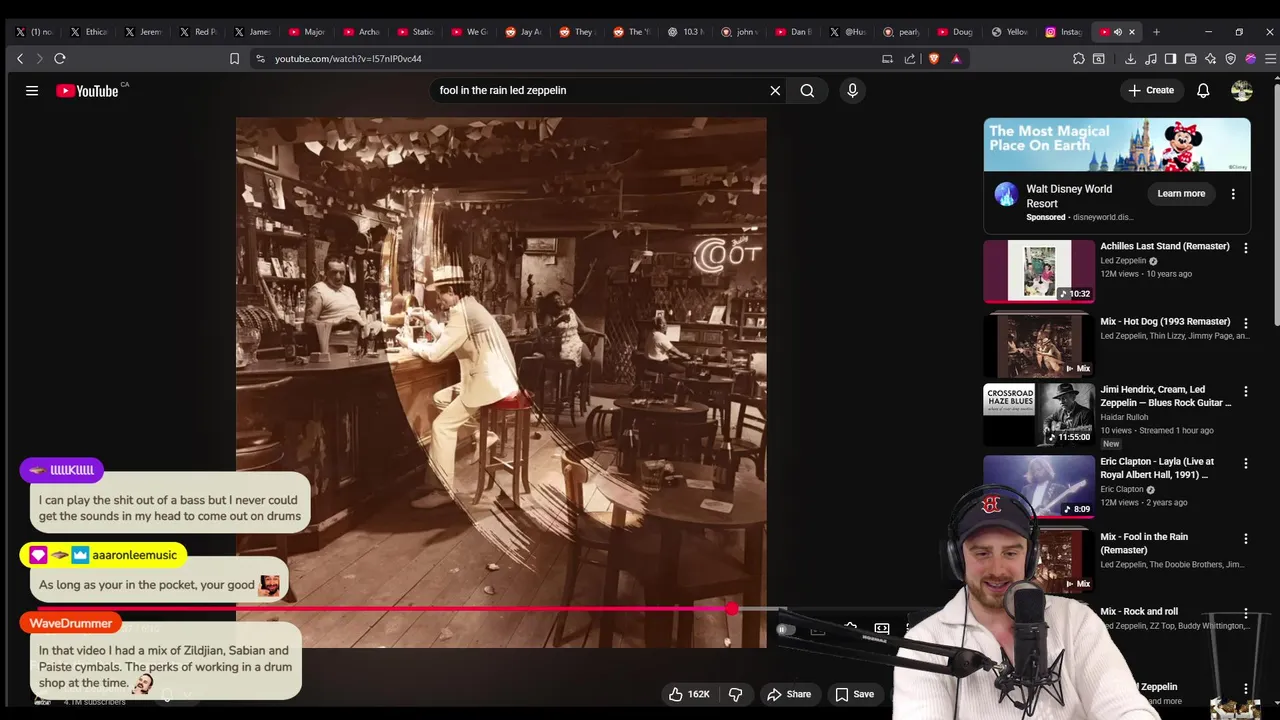
Task: Switch to the '10.3 M' tab
Action: [x=685, y=32]
